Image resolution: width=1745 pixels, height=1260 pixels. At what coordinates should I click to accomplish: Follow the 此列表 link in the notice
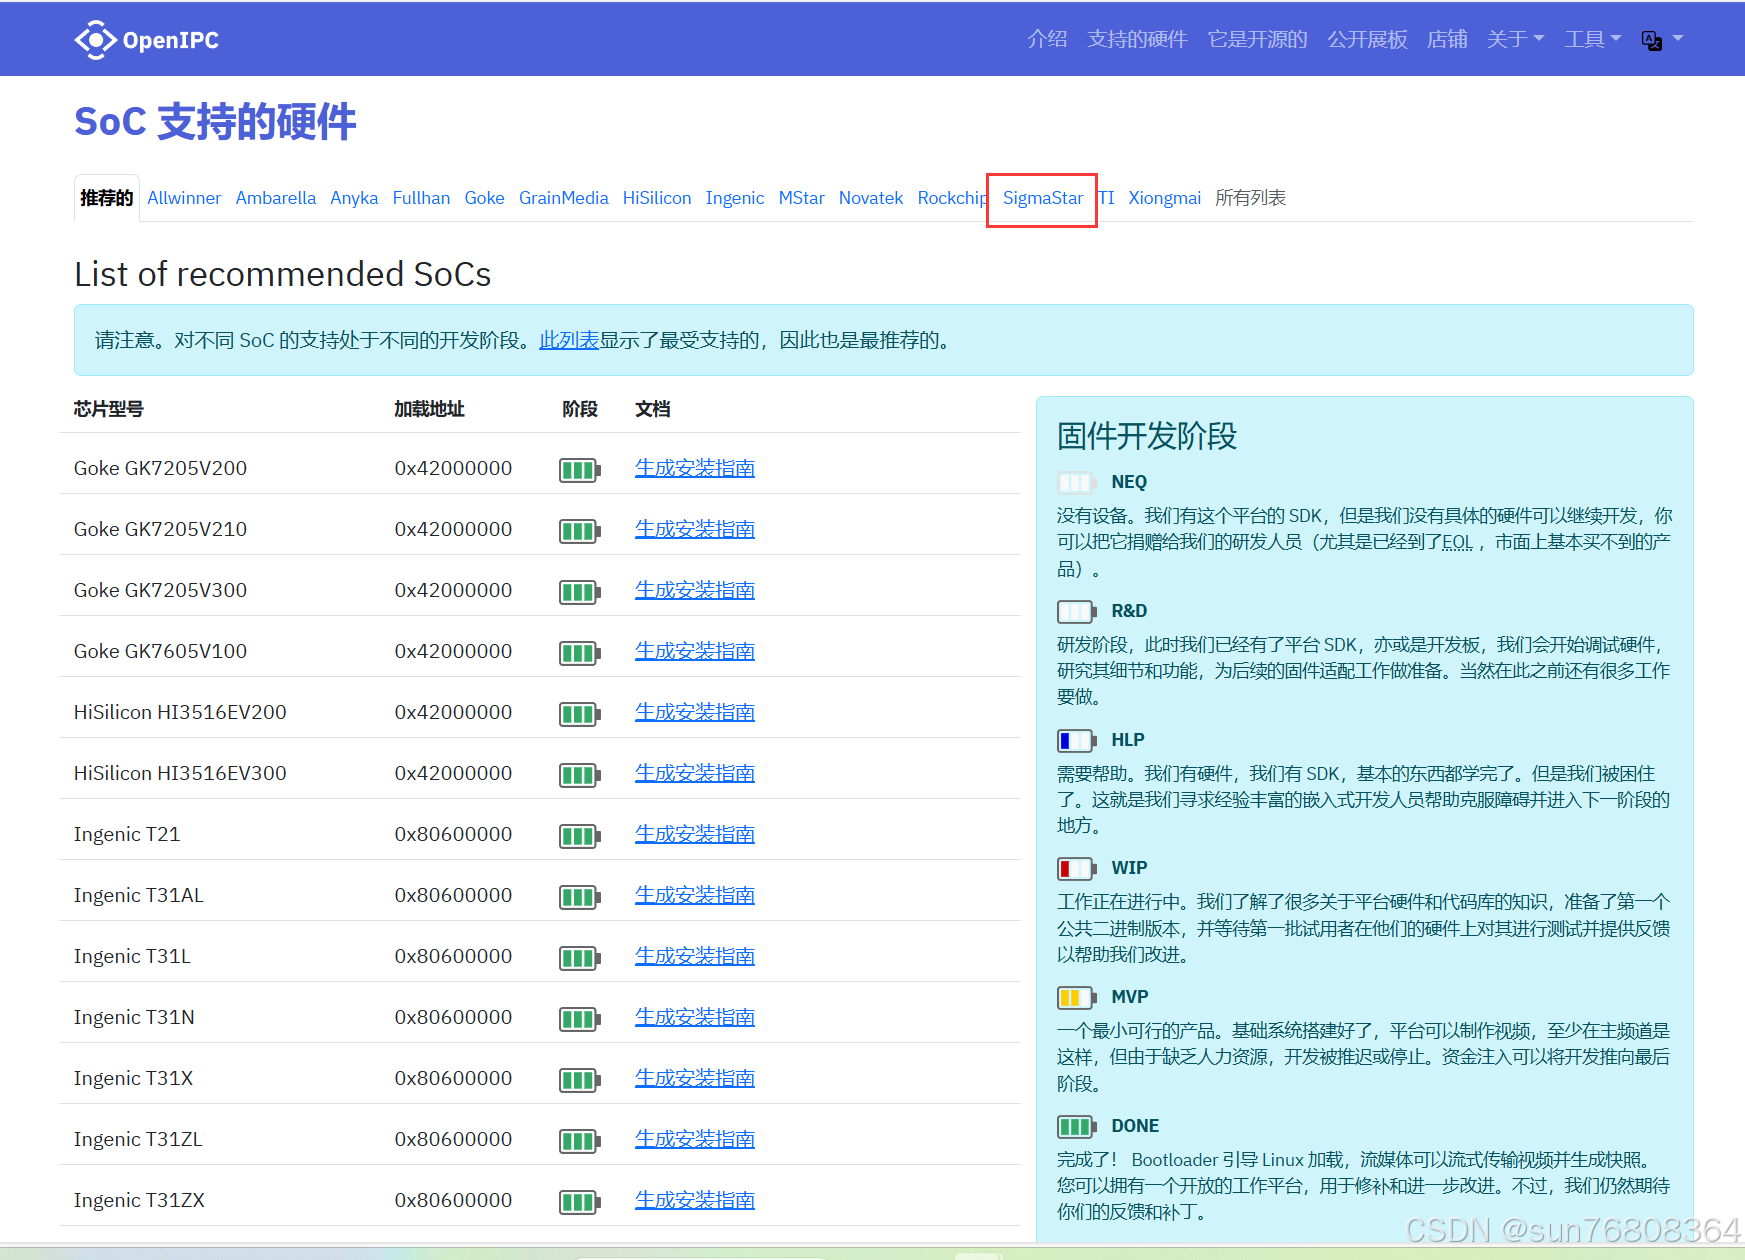click(x=569, y=340)
